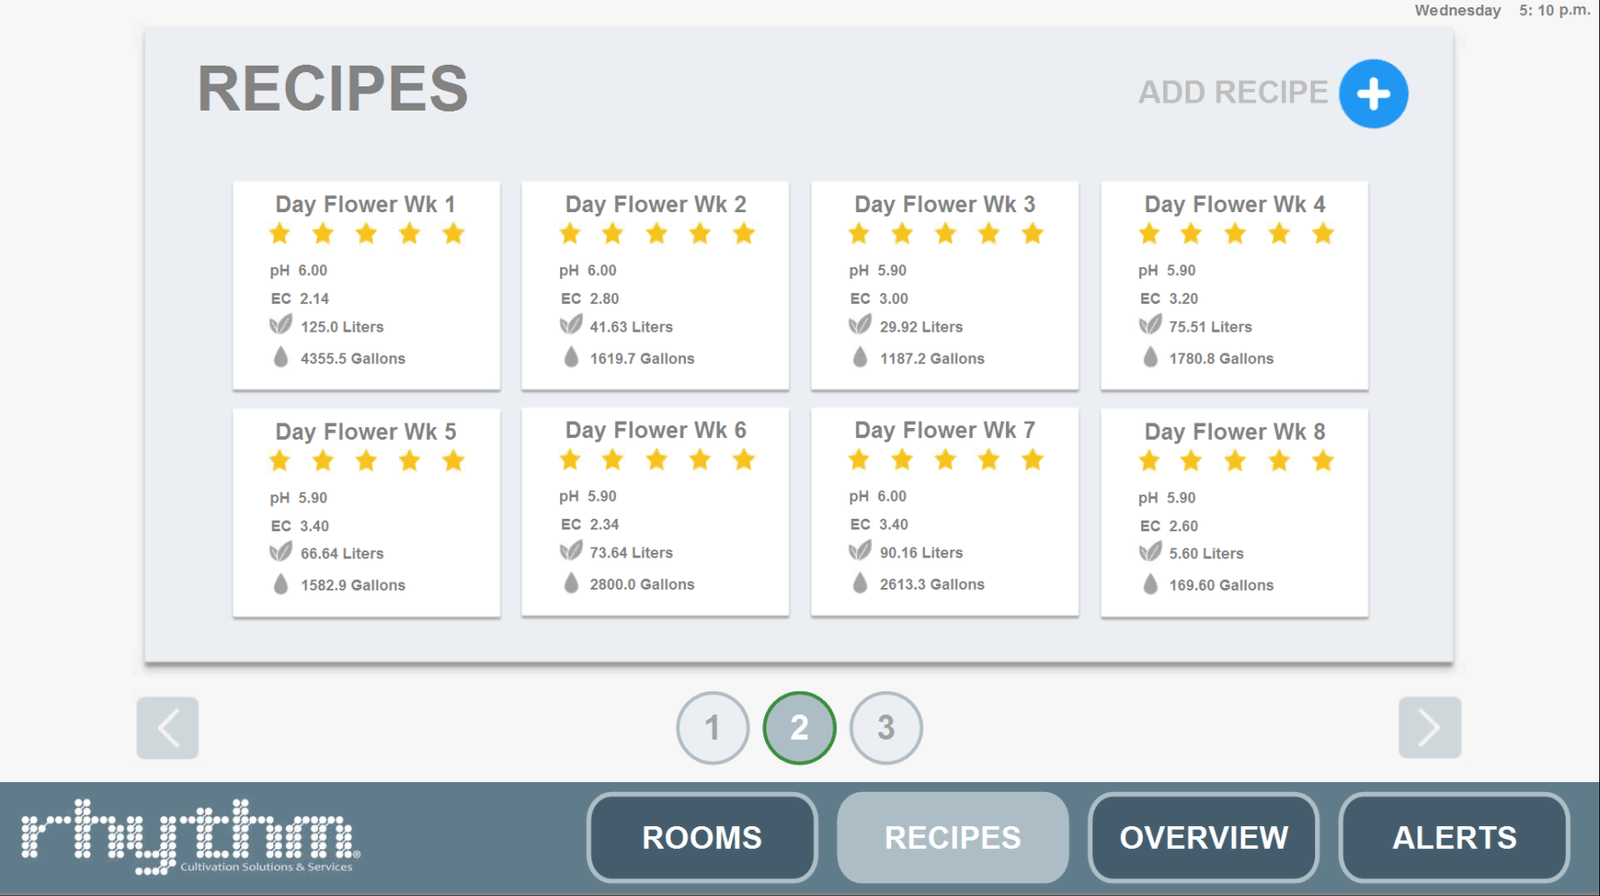This screenshot has width=1600, height=896.
Task: Click the blue Add Recipe plus icon
Action: (1373, 94)
